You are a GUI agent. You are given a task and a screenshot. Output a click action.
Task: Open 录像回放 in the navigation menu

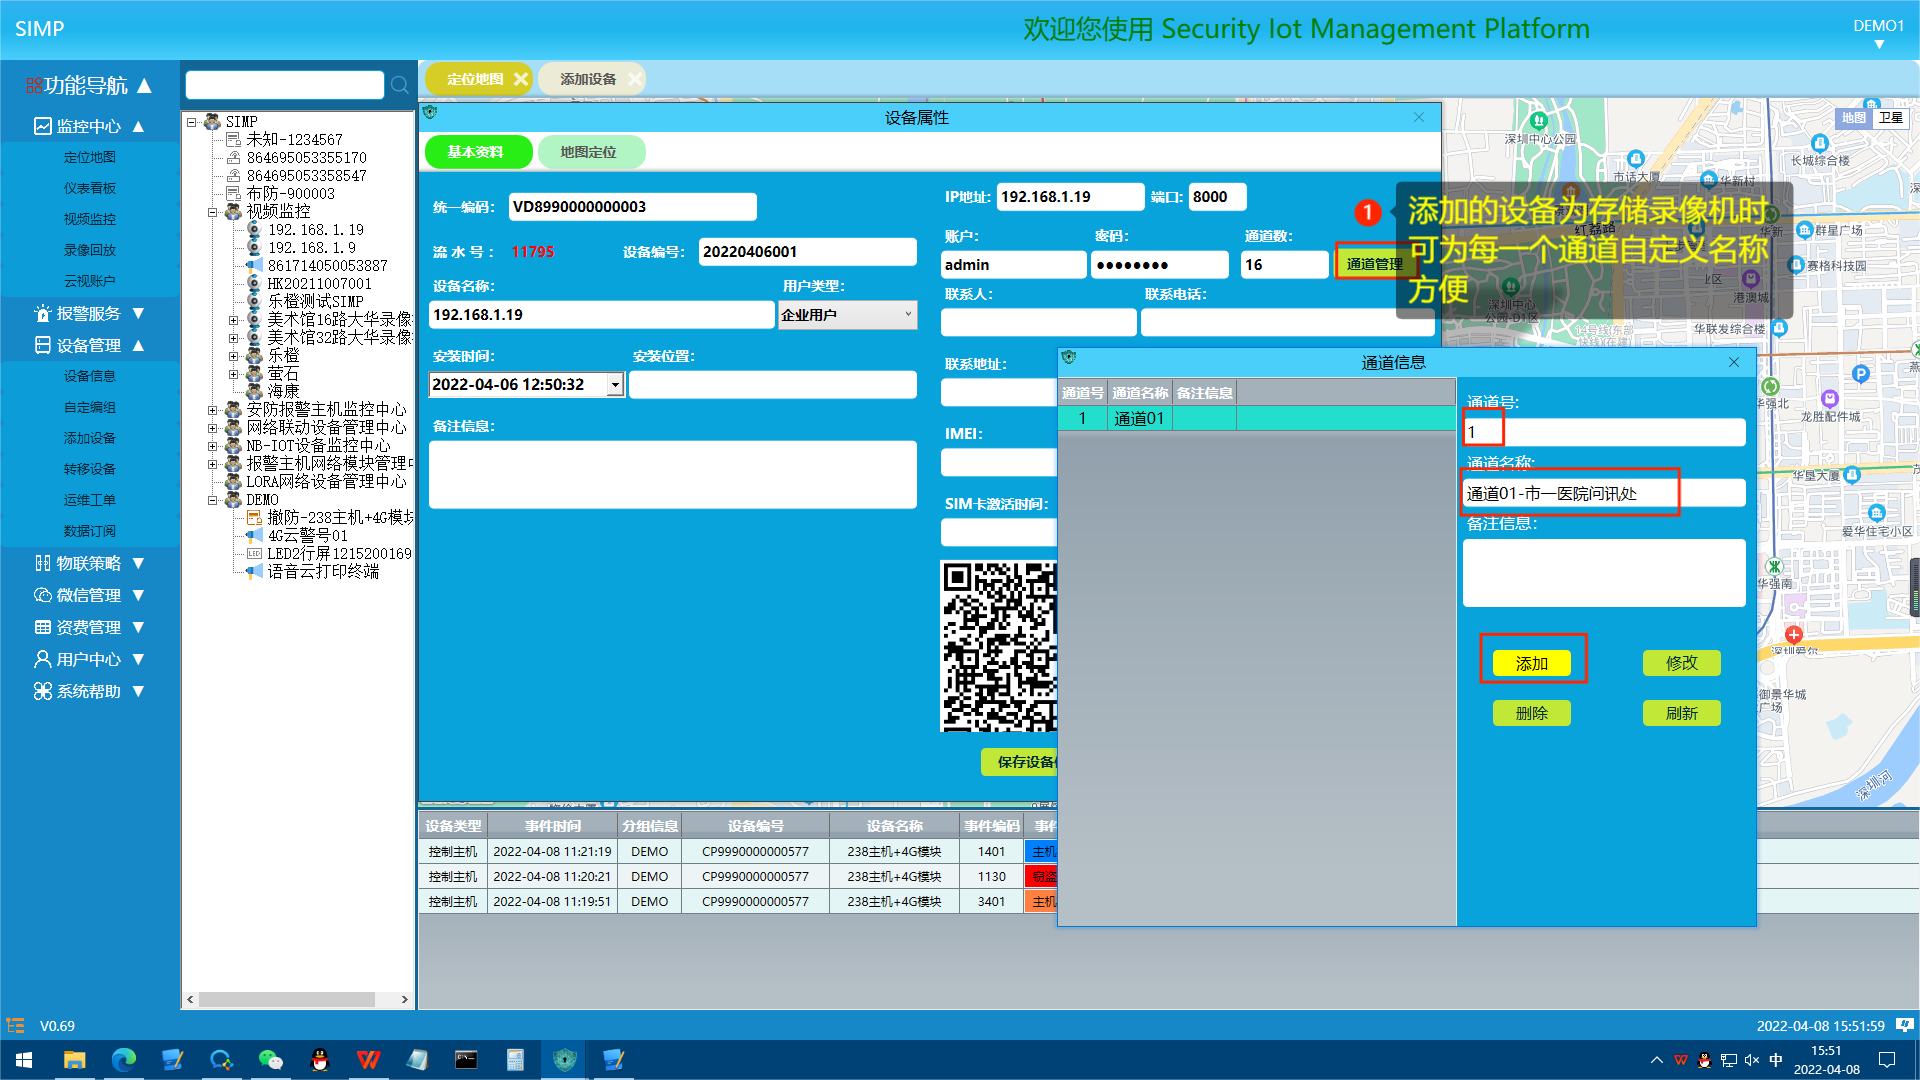(x=90, y=250)
